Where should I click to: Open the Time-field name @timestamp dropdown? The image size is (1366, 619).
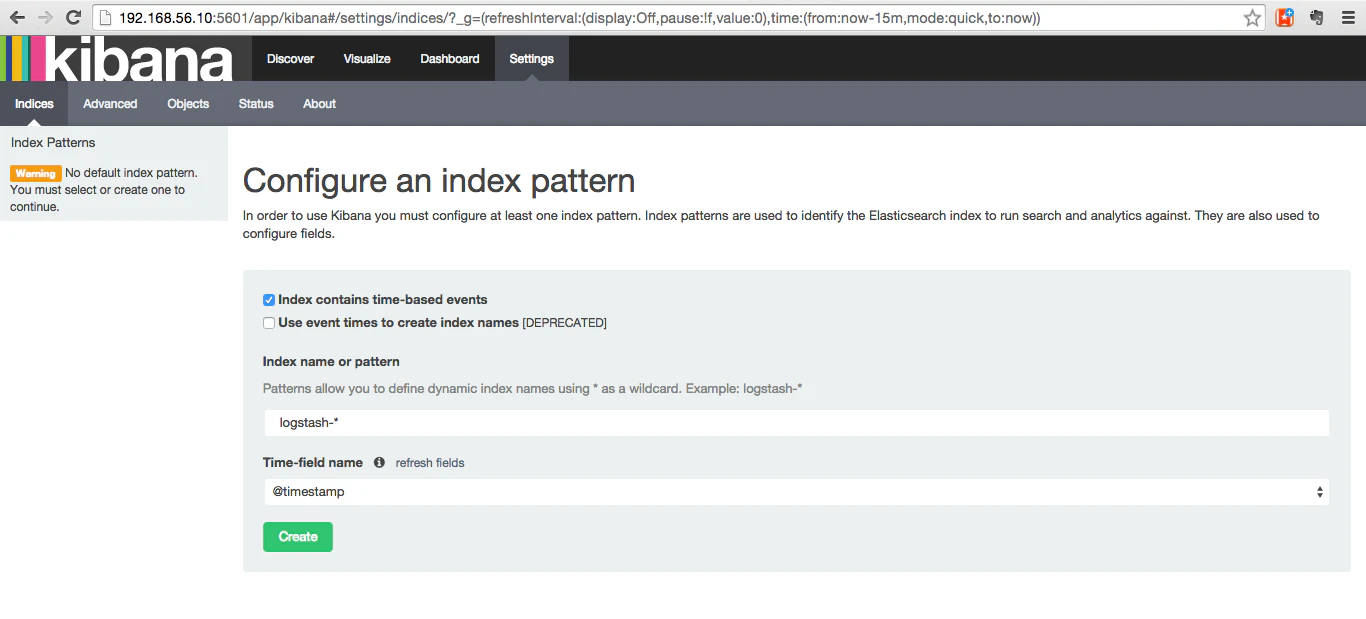[x=796, y=492]
